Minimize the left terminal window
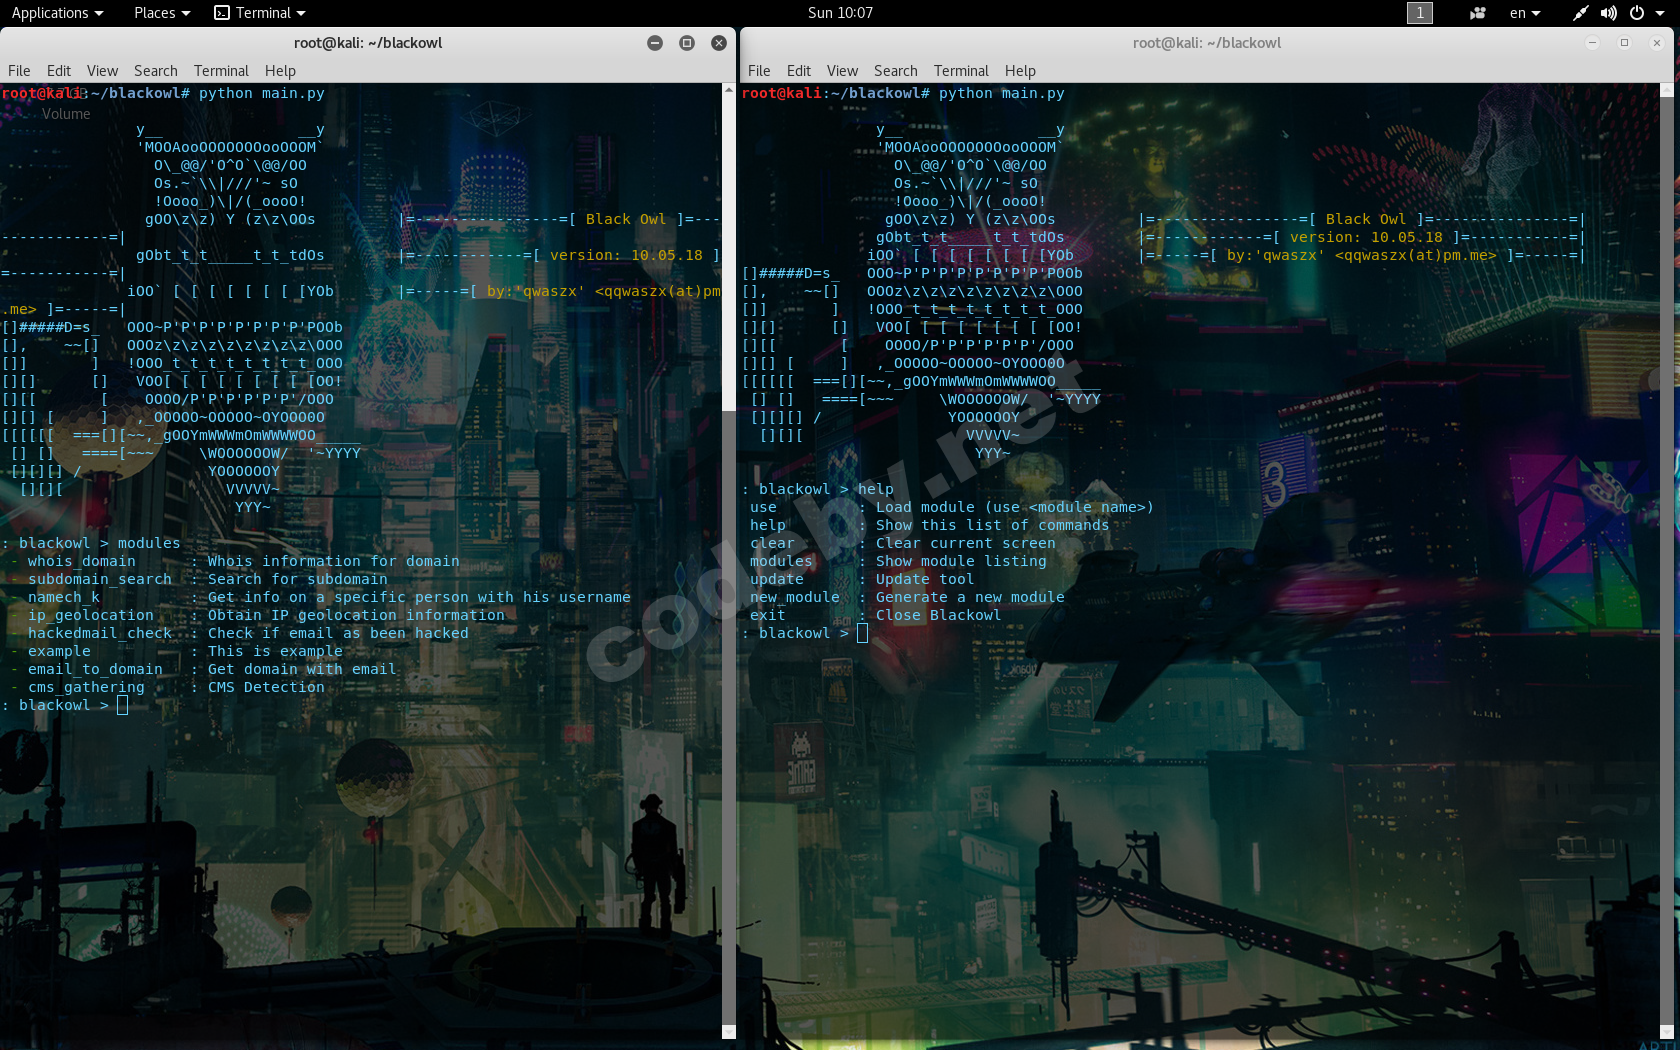The height and width of the screenshot is (1050, 1680). [655, 43]
